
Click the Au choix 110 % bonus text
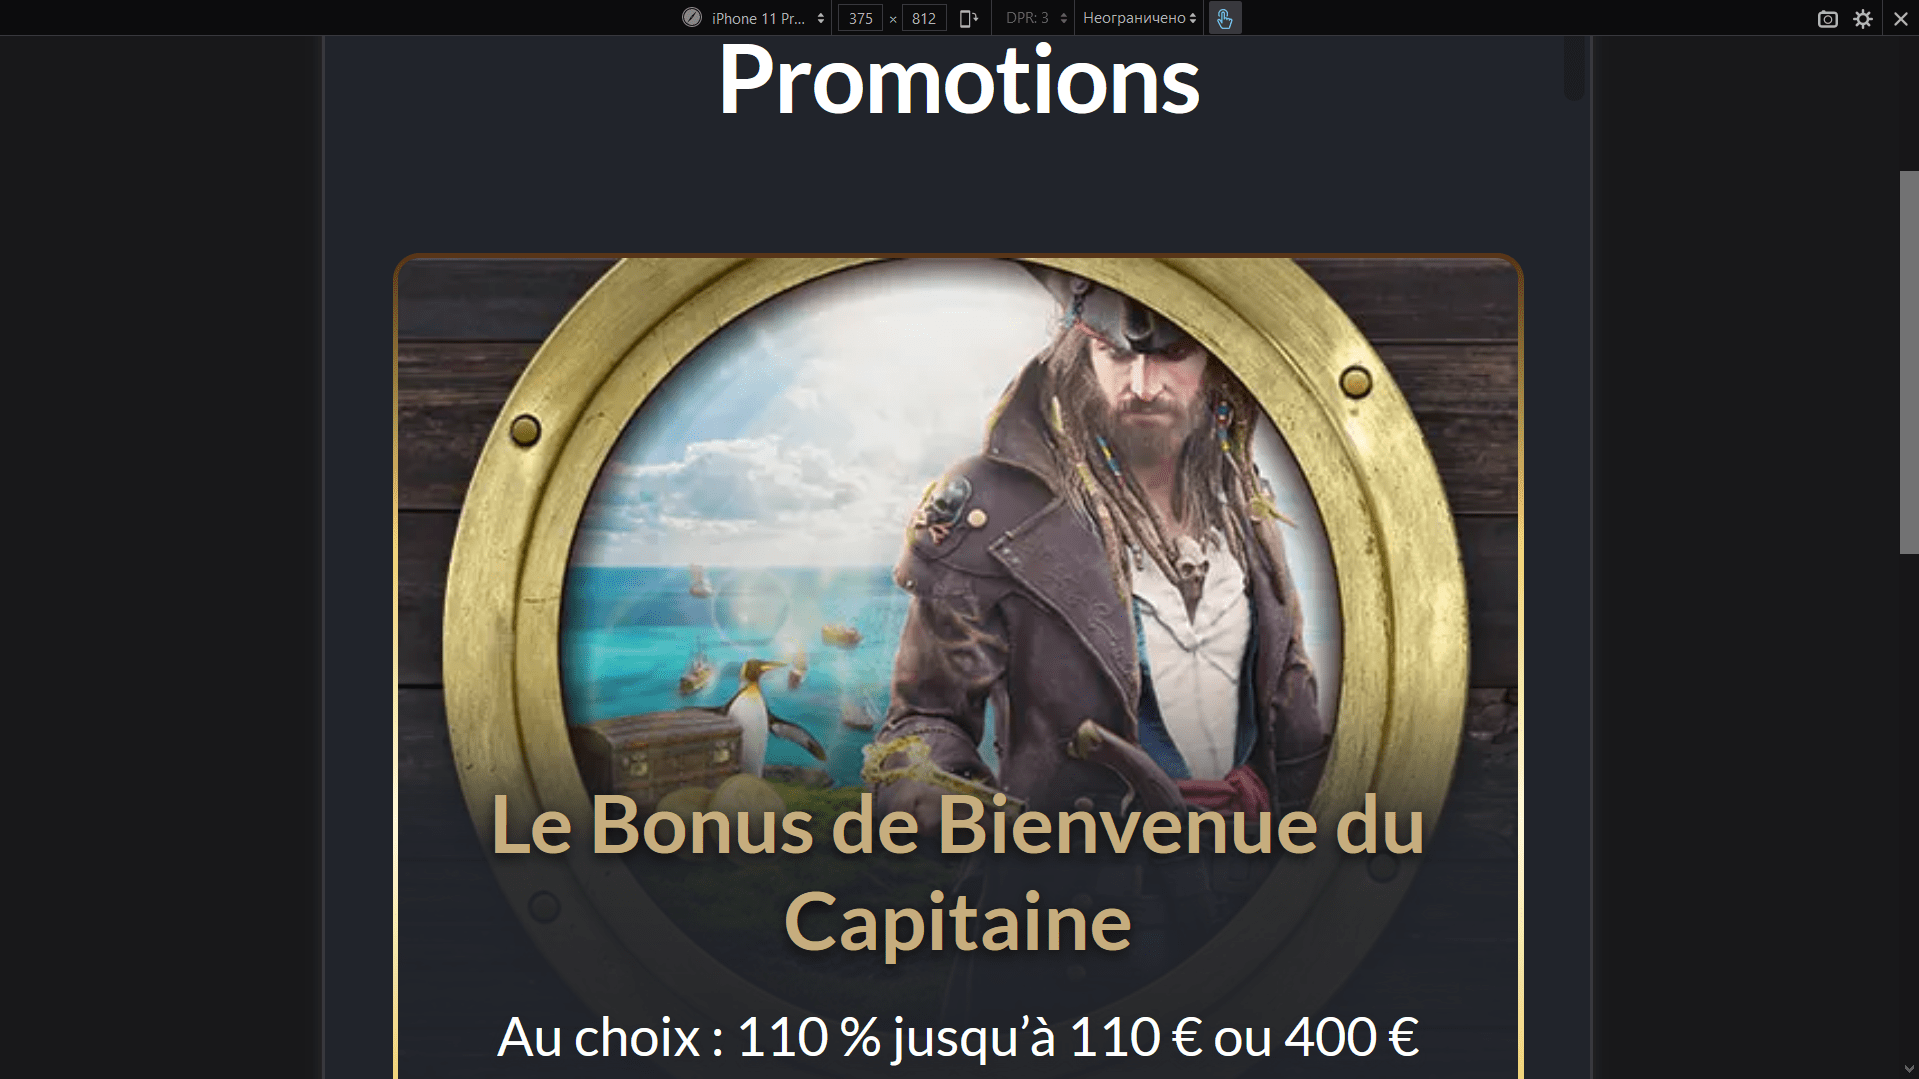pos(958,1037)
